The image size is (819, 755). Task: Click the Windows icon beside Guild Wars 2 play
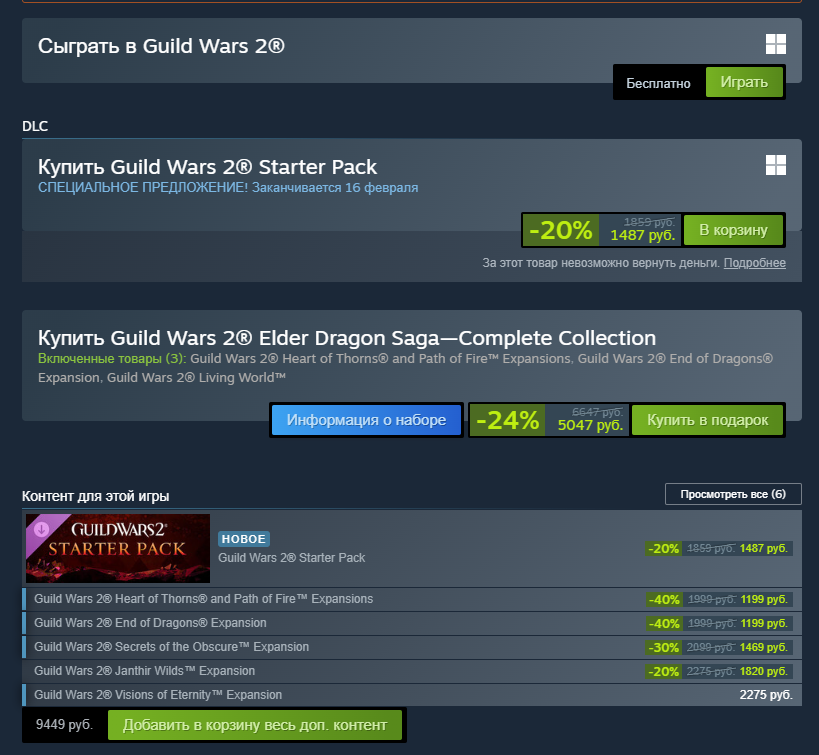(x=776, y=44)
